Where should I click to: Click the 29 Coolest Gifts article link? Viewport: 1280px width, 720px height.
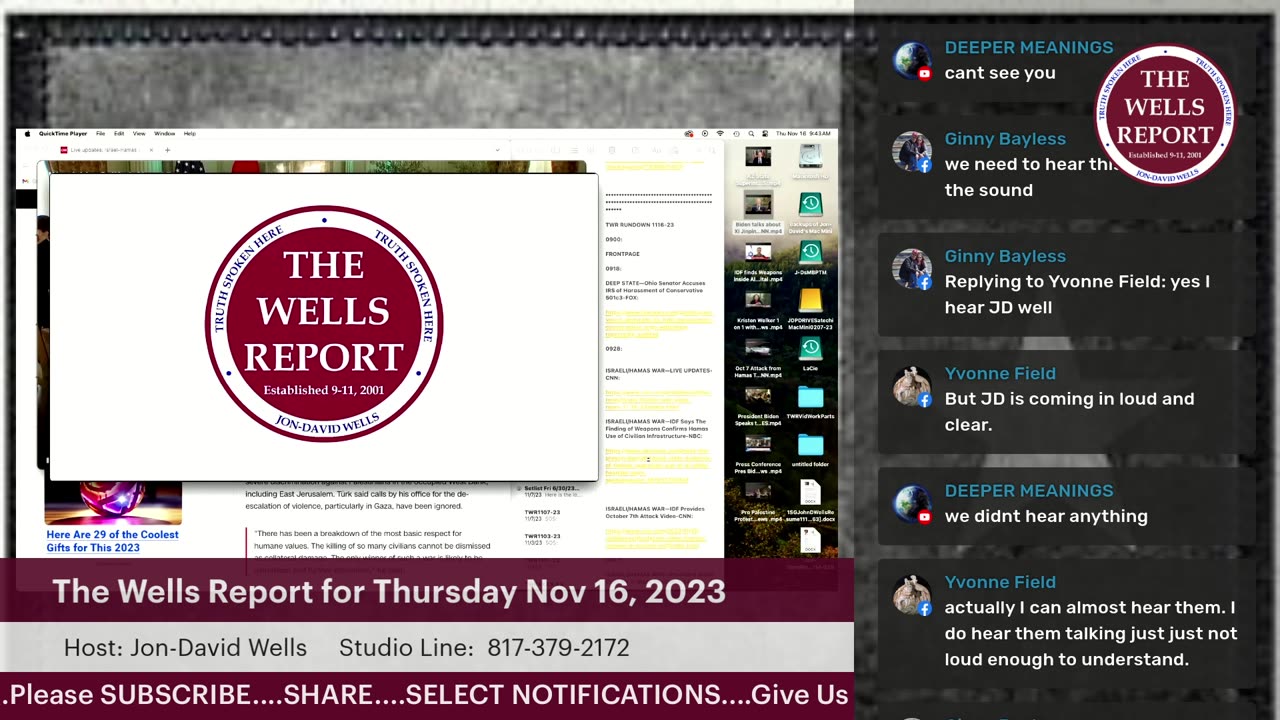coord(112,541)
